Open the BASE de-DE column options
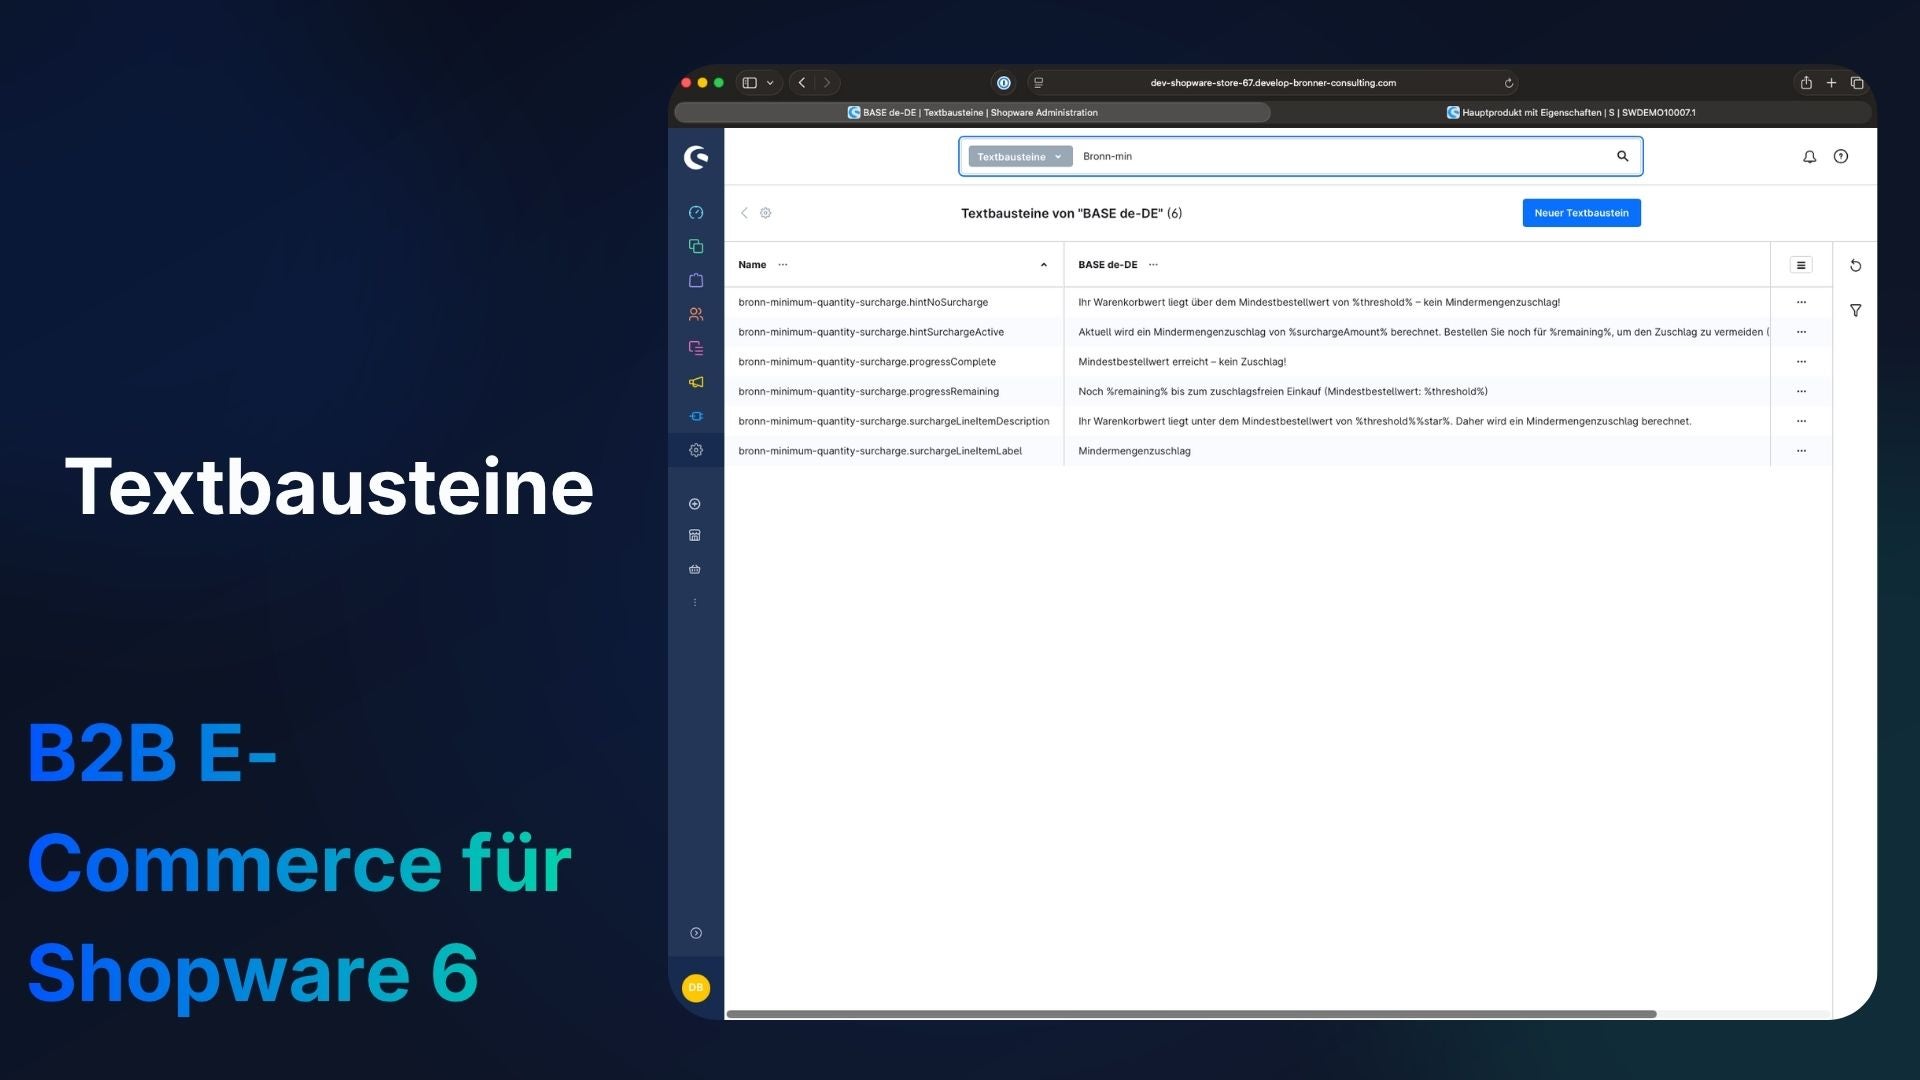1920x1080 pixels. click(1153, 265)
